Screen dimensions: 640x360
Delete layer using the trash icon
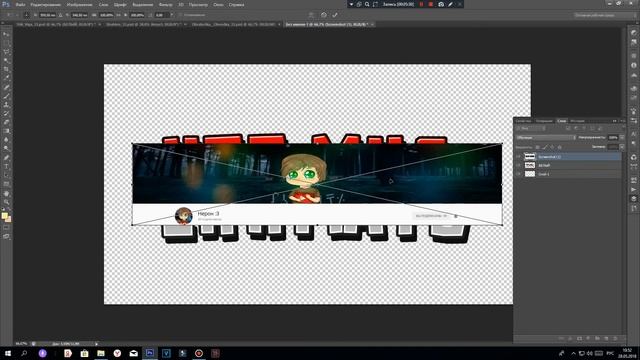616,338
